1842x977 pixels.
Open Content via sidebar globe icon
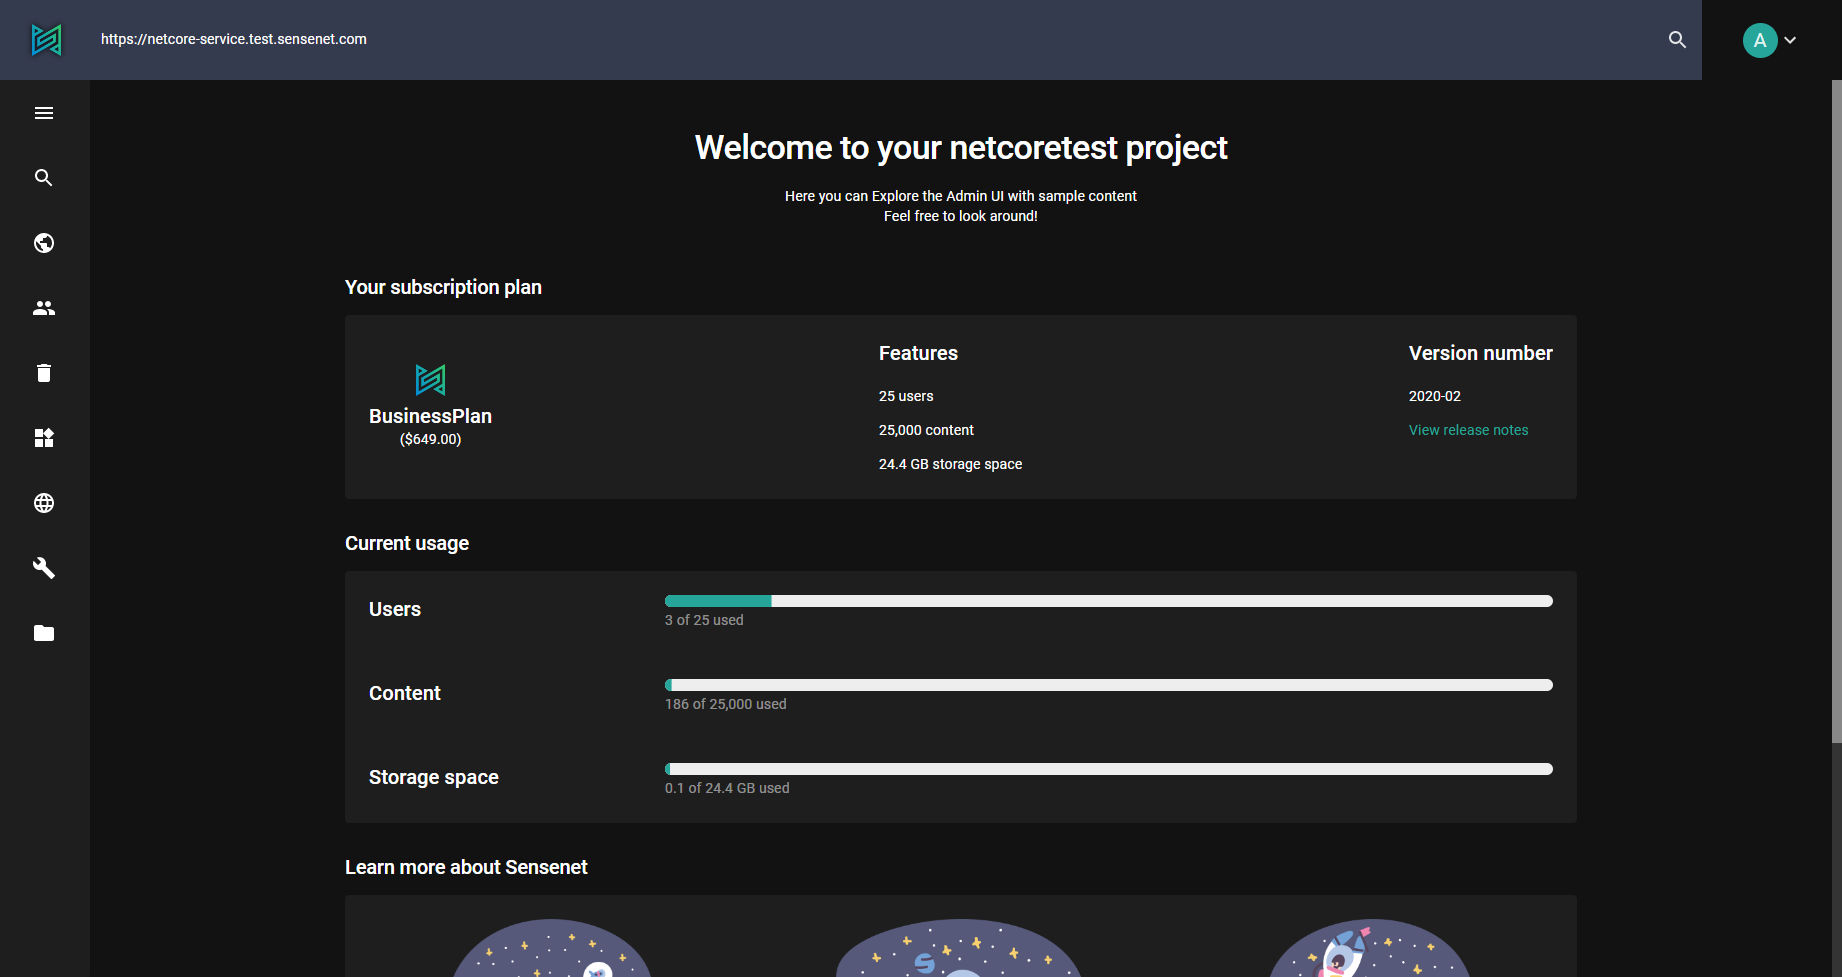[44, 243]
